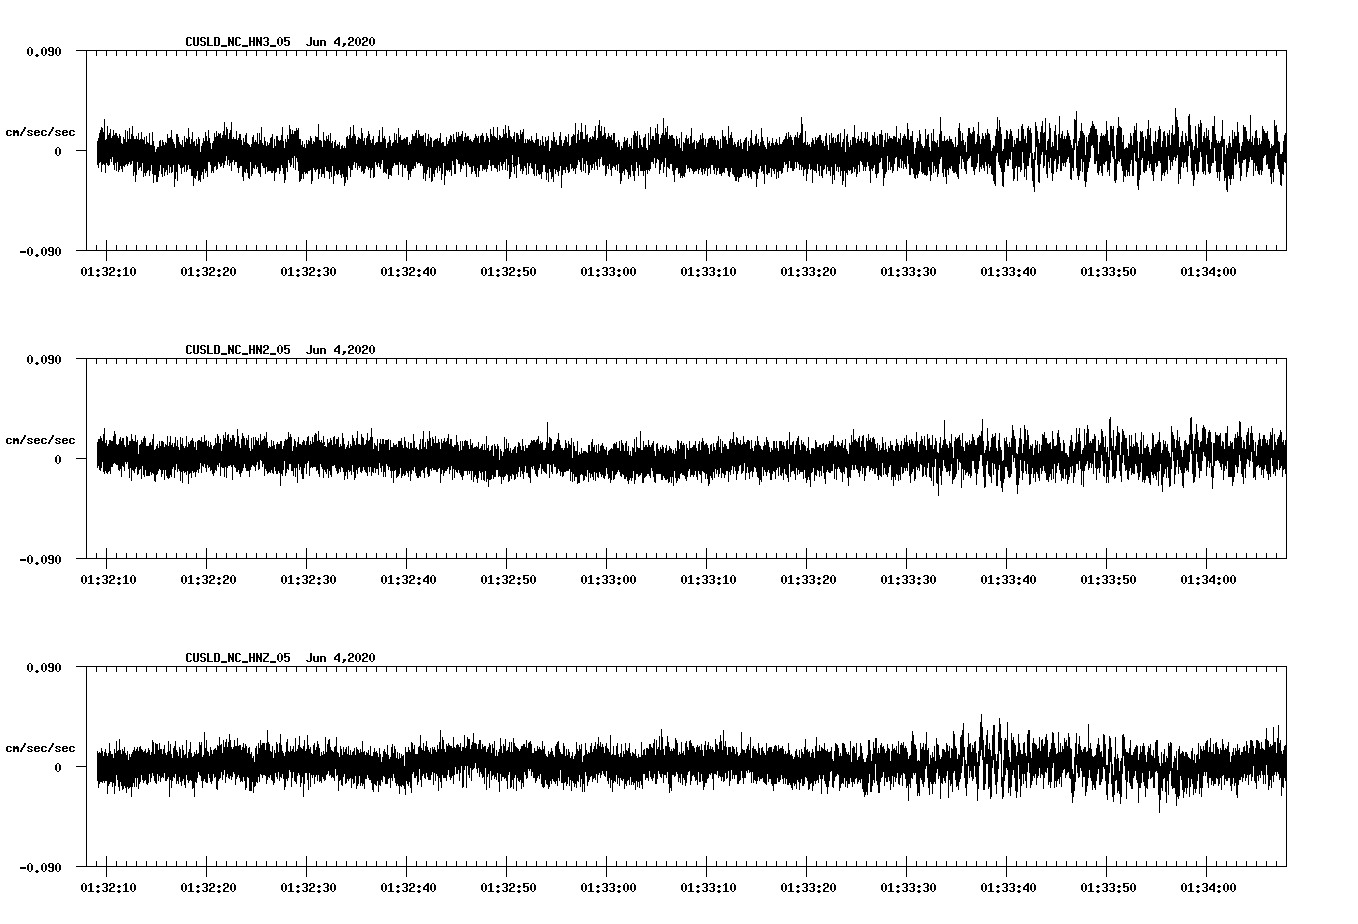Click the 0.090 upper limit on HNZ plot
Viewport: 1358px width, 924px height.
coord(44,667)
